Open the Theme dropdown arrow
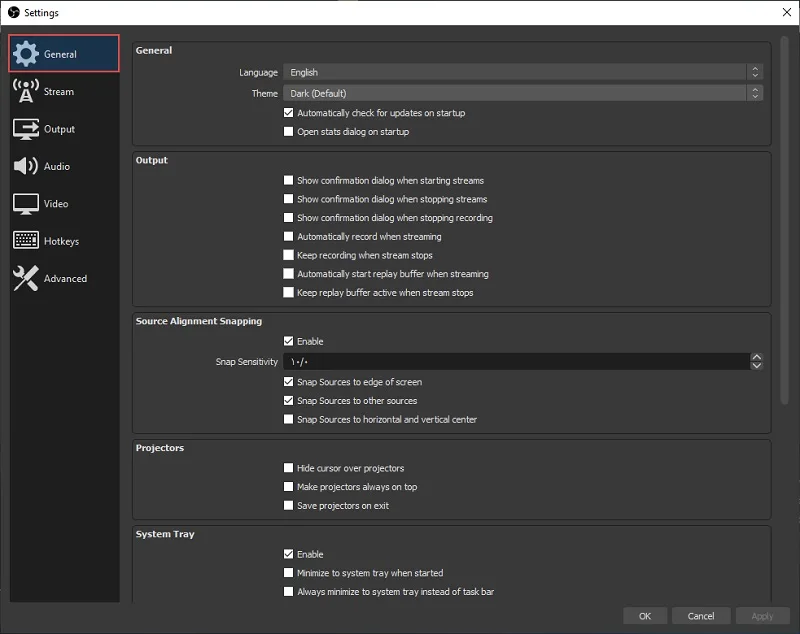This screenshot has height=634, width=800. pyautogui.click(x=755, y=93)
